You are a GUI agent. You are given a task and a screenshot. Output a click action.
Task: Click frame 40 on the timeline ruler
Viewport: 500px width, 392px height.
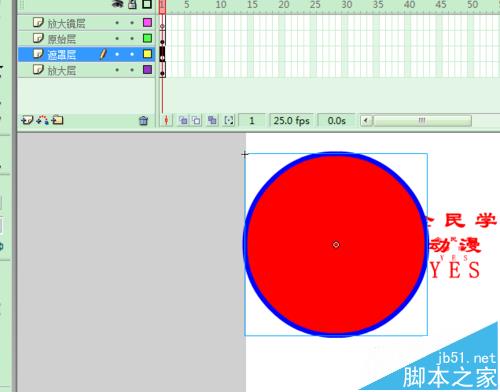click(x=409, y=5)
